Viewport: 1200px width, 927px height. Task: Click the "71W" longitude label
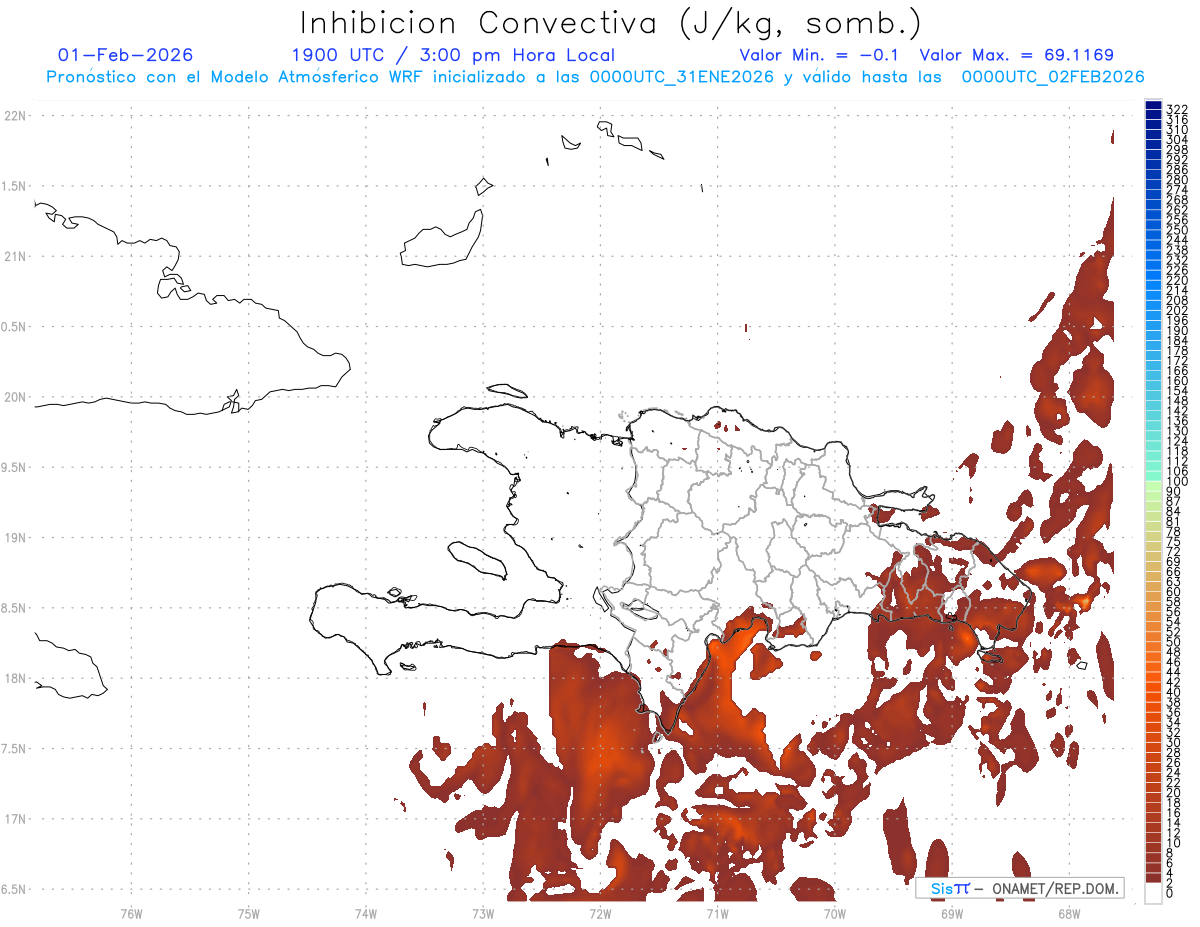pos(717,913)
